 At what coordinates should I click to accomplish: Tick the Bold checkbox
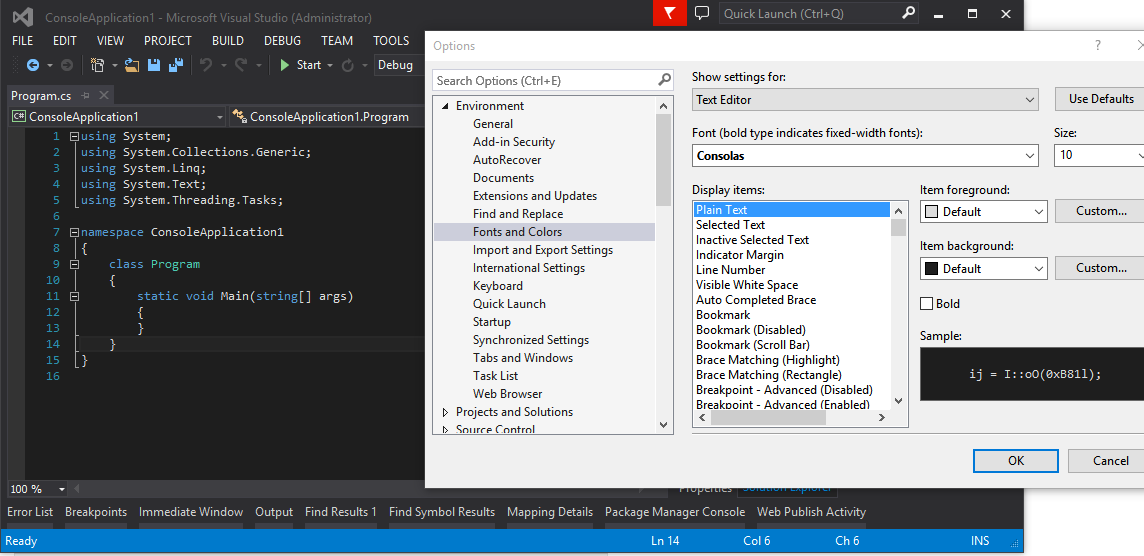coord(927,304)
